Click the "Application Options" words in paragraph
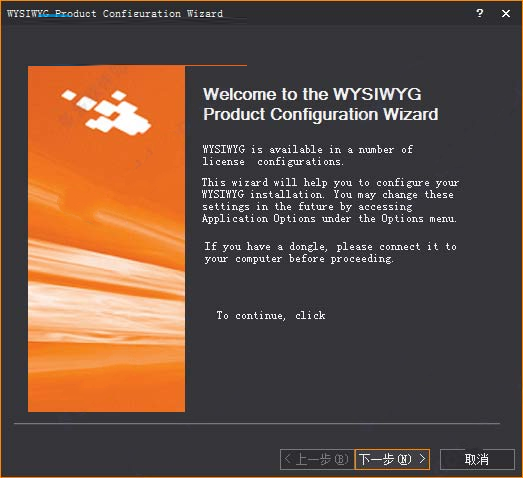This screenshot has width=523, height=478. [x=259, y=219]
